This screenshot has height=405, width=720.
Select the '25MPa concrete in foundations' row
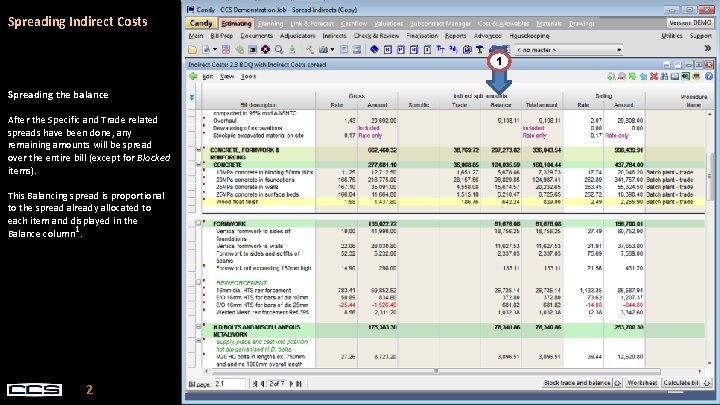pos(453,180)
